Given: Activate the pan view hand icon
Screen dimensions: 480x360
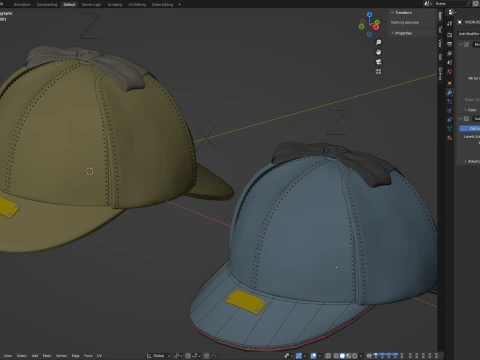Looking at the screenshot, I should 378,52.
